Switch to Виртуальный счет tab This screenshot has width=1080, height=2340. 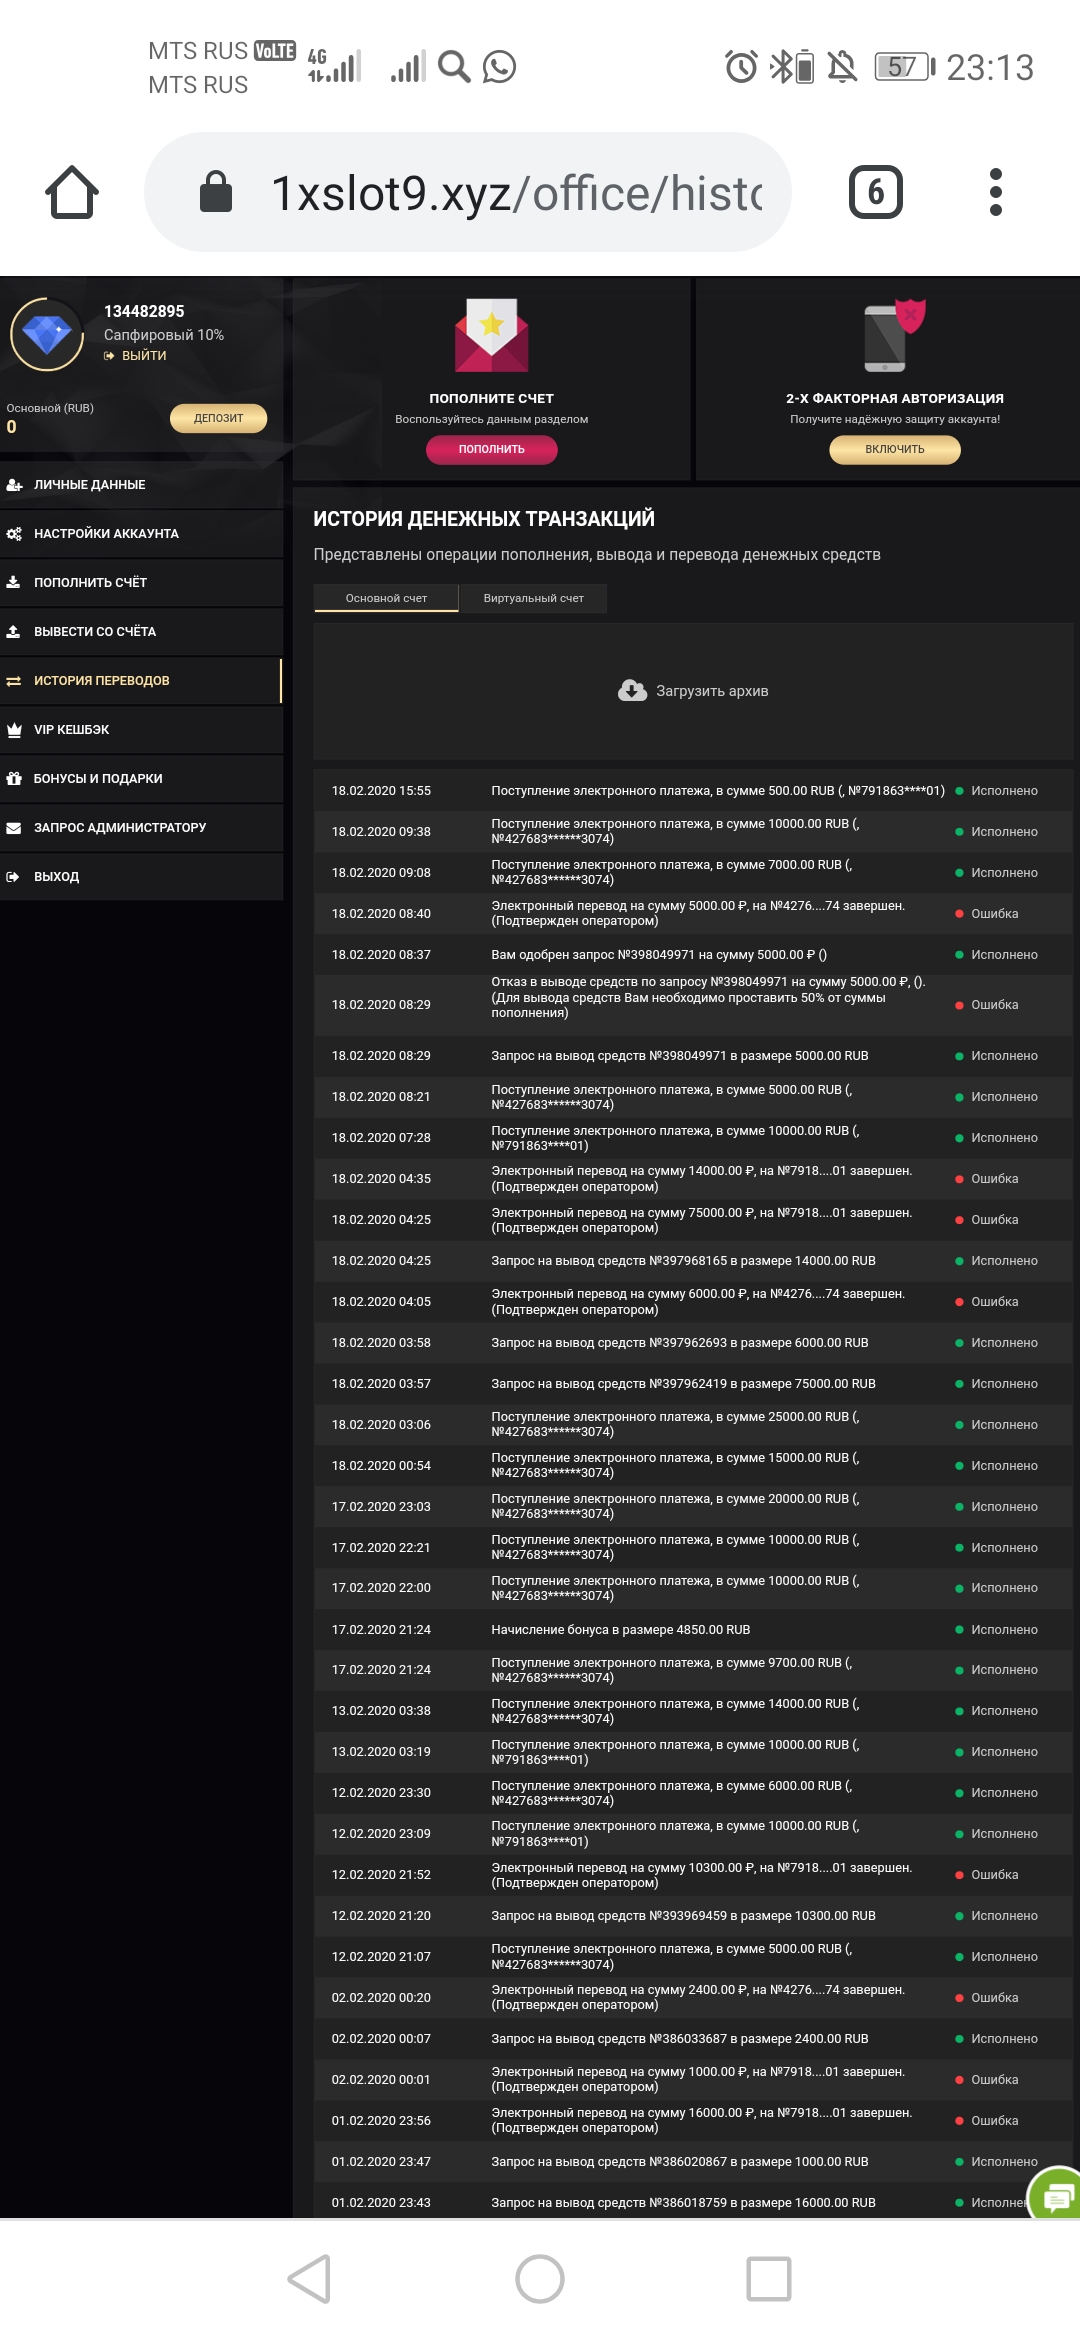[533, 598]
